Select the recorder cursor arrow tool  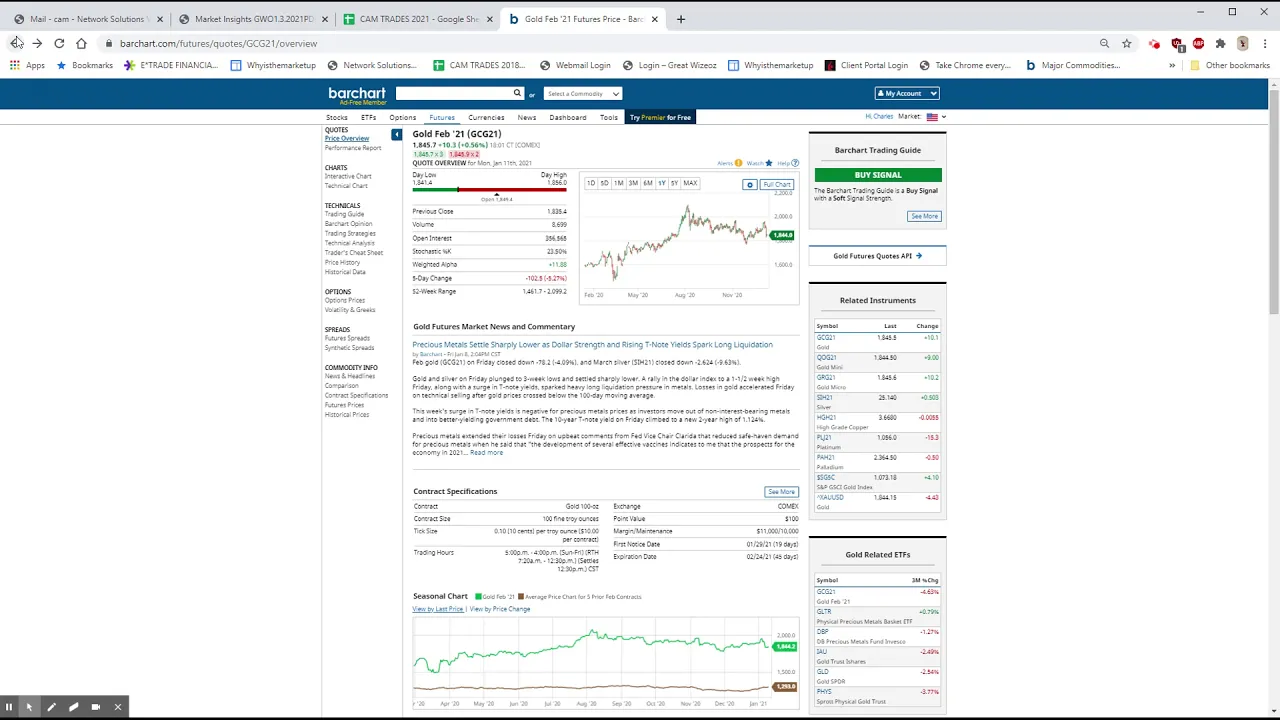pyautogui.click(x=29, y=707)
